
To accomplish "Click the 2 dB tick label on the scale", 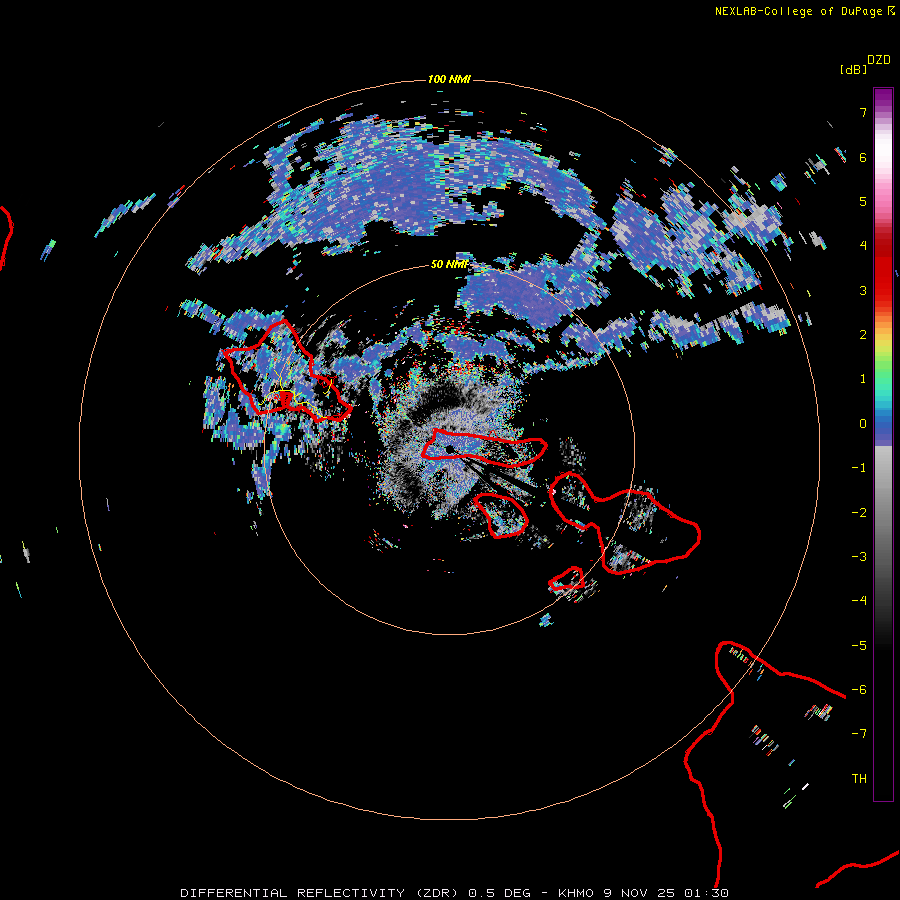I will pyautogui.click(x=863, y=335).
